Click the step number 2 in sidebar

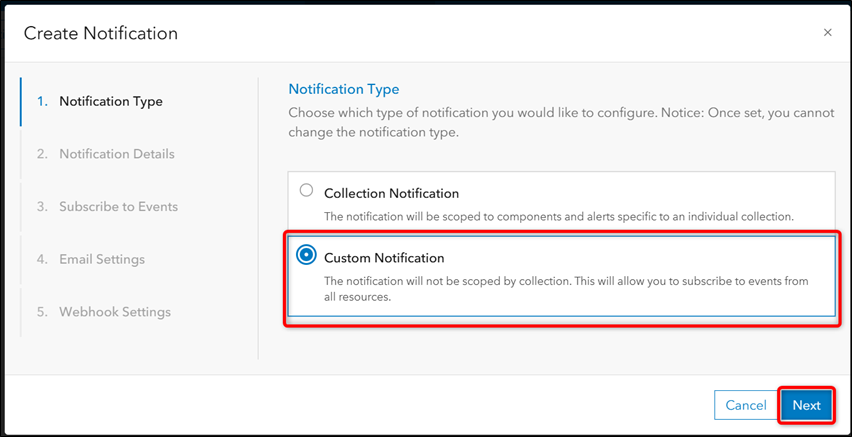click(x=42, y=154)
